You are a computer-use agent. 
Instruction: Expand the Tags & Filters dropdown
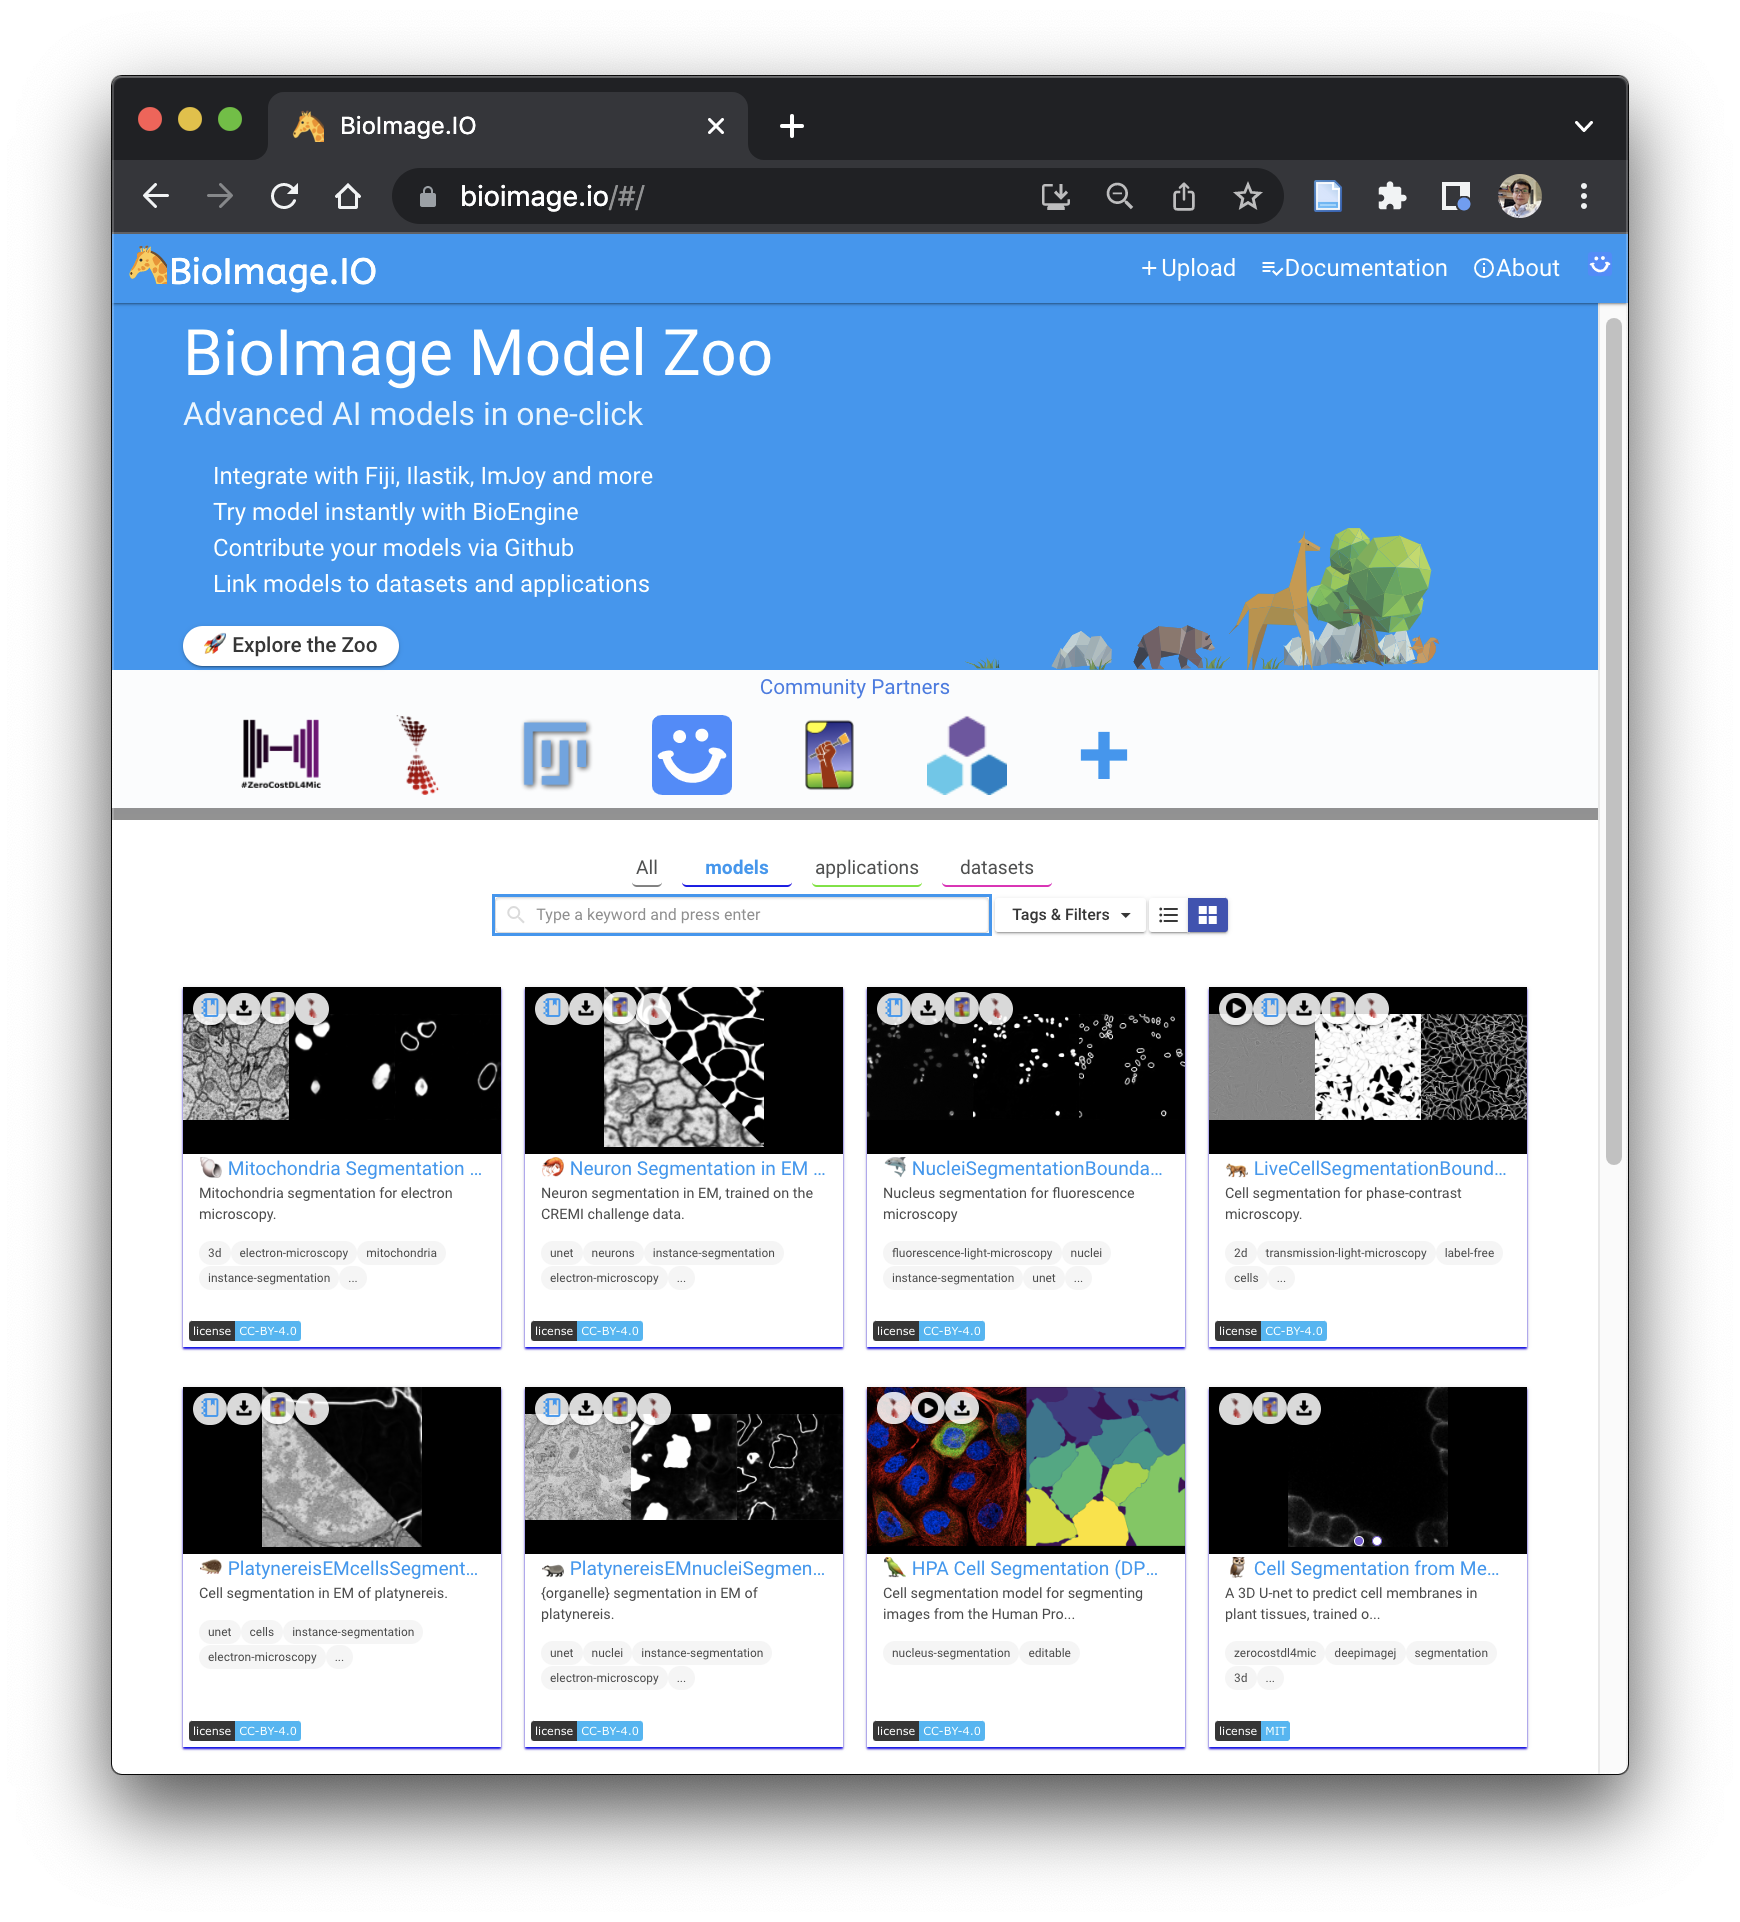[x=1070, y=915]
